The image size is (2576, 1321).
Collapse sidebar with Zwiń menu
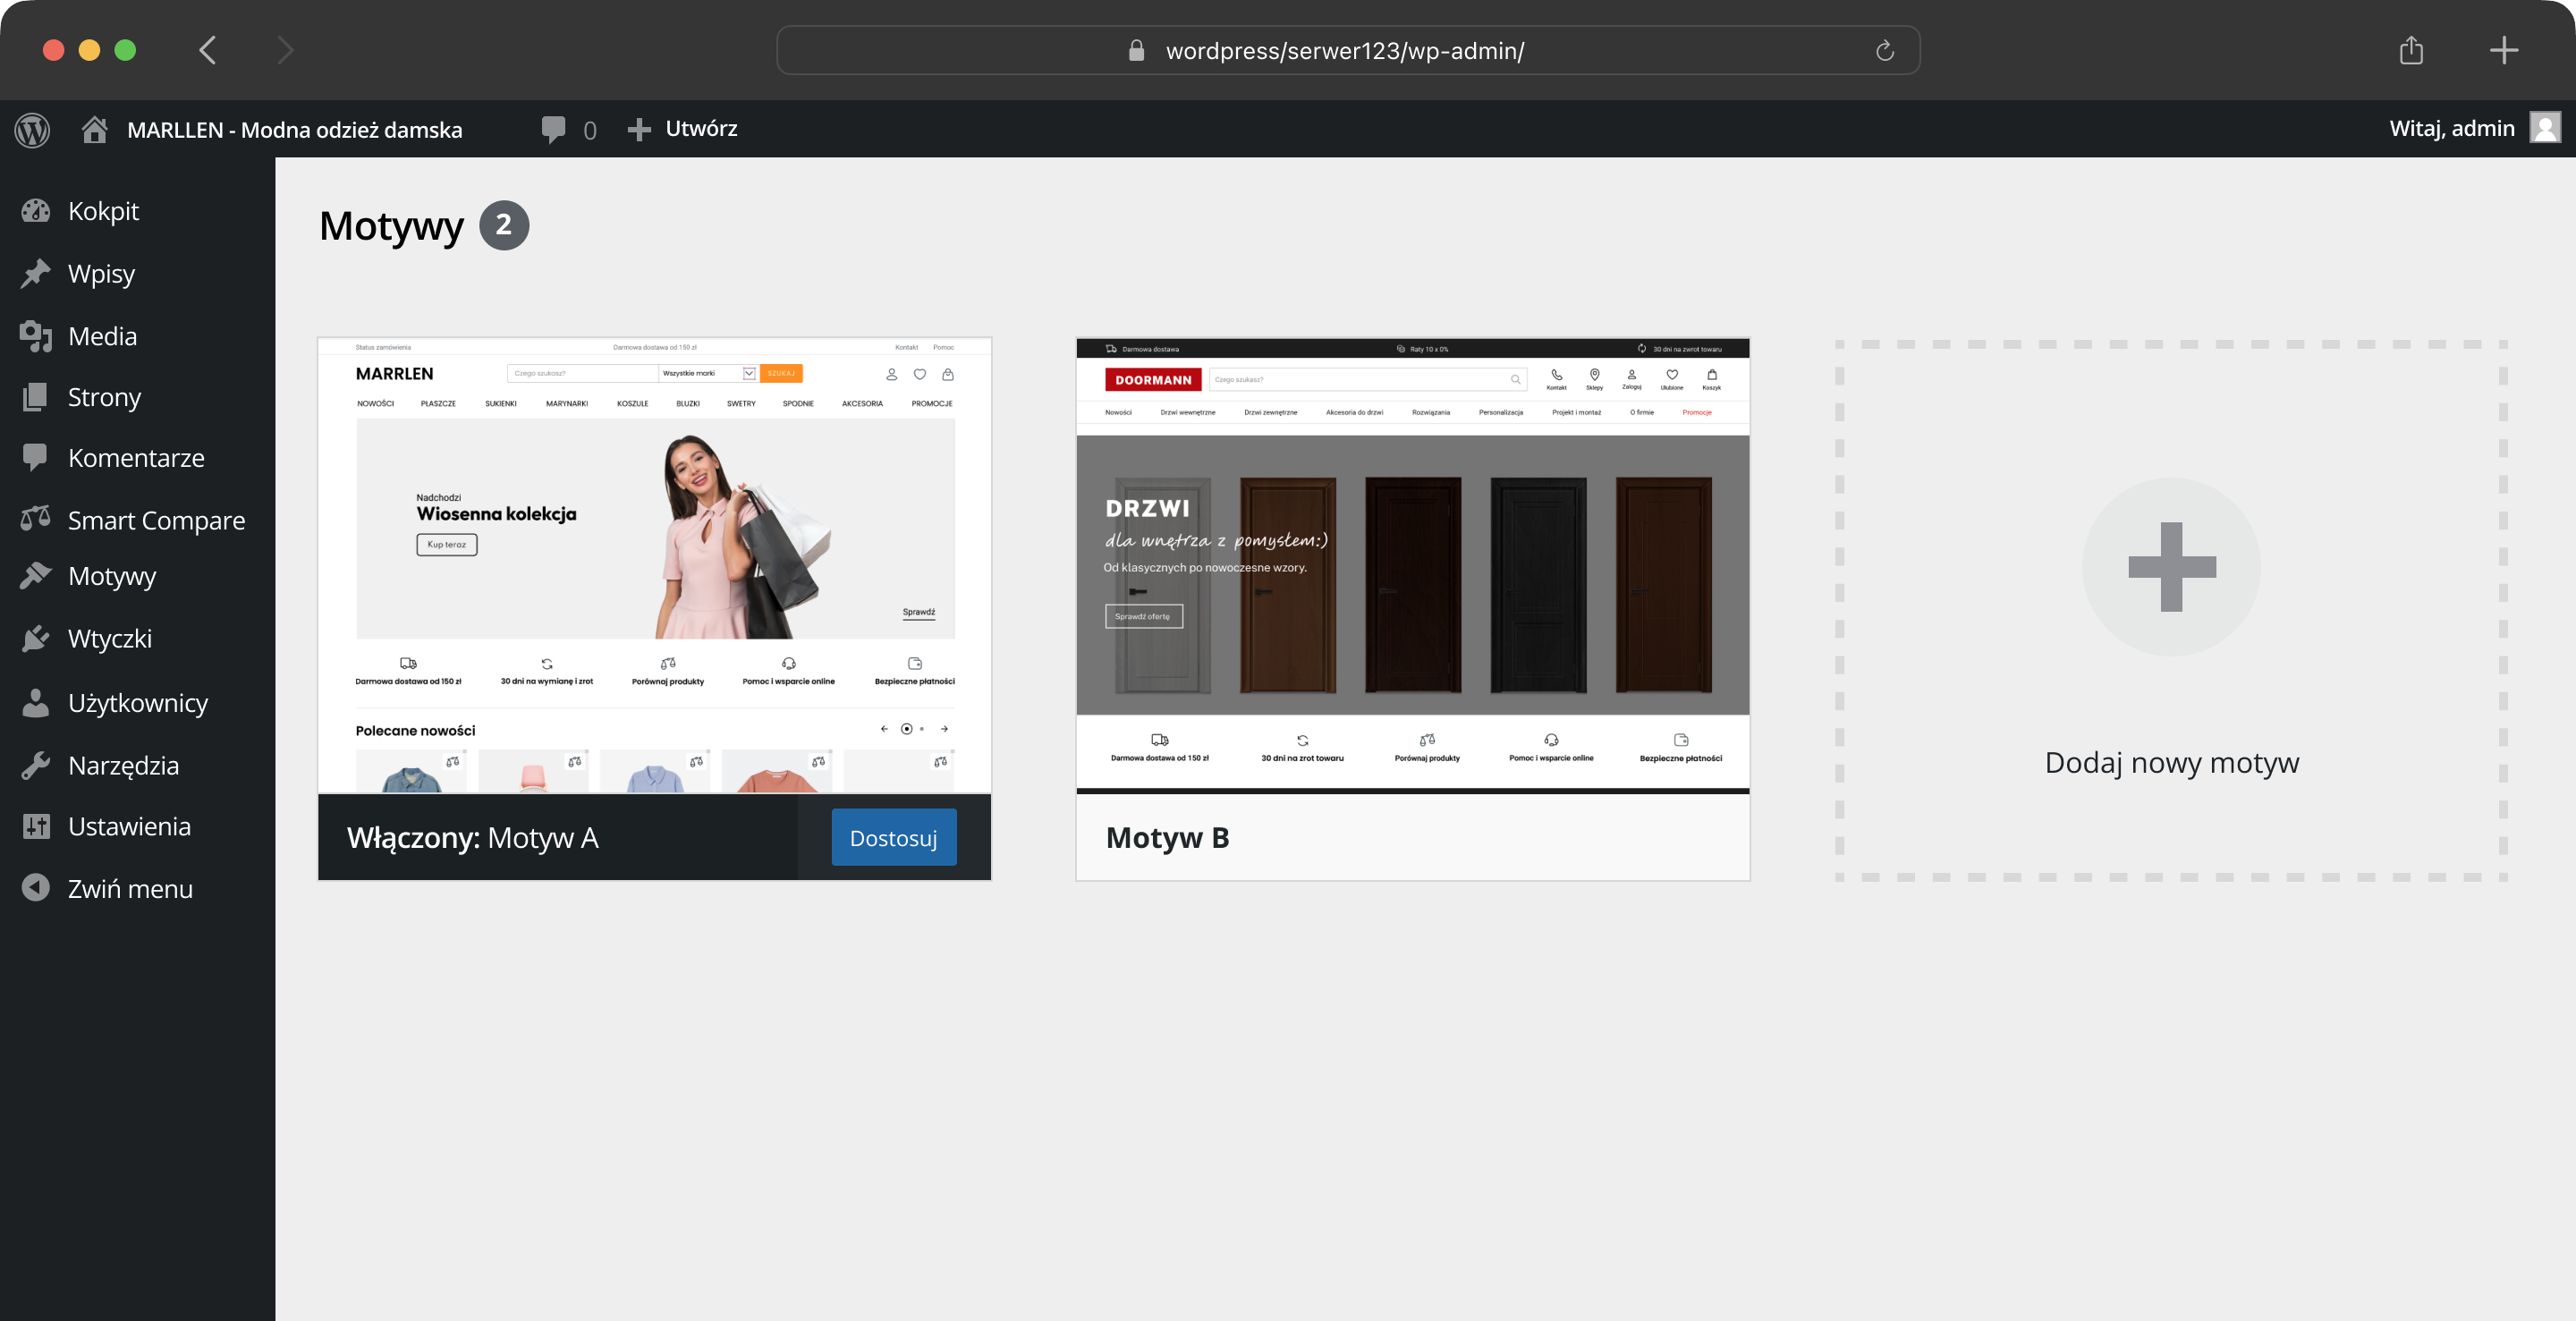(129, 888)
